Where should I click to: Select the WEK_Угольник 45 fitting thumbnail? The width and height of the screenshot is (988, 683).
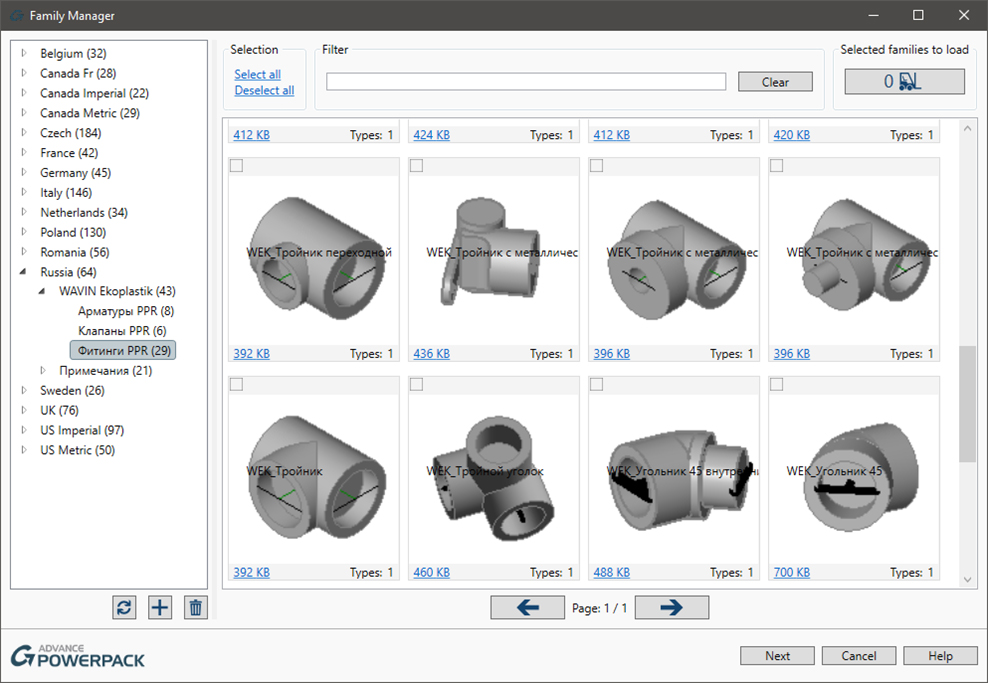tap(854, 470)
